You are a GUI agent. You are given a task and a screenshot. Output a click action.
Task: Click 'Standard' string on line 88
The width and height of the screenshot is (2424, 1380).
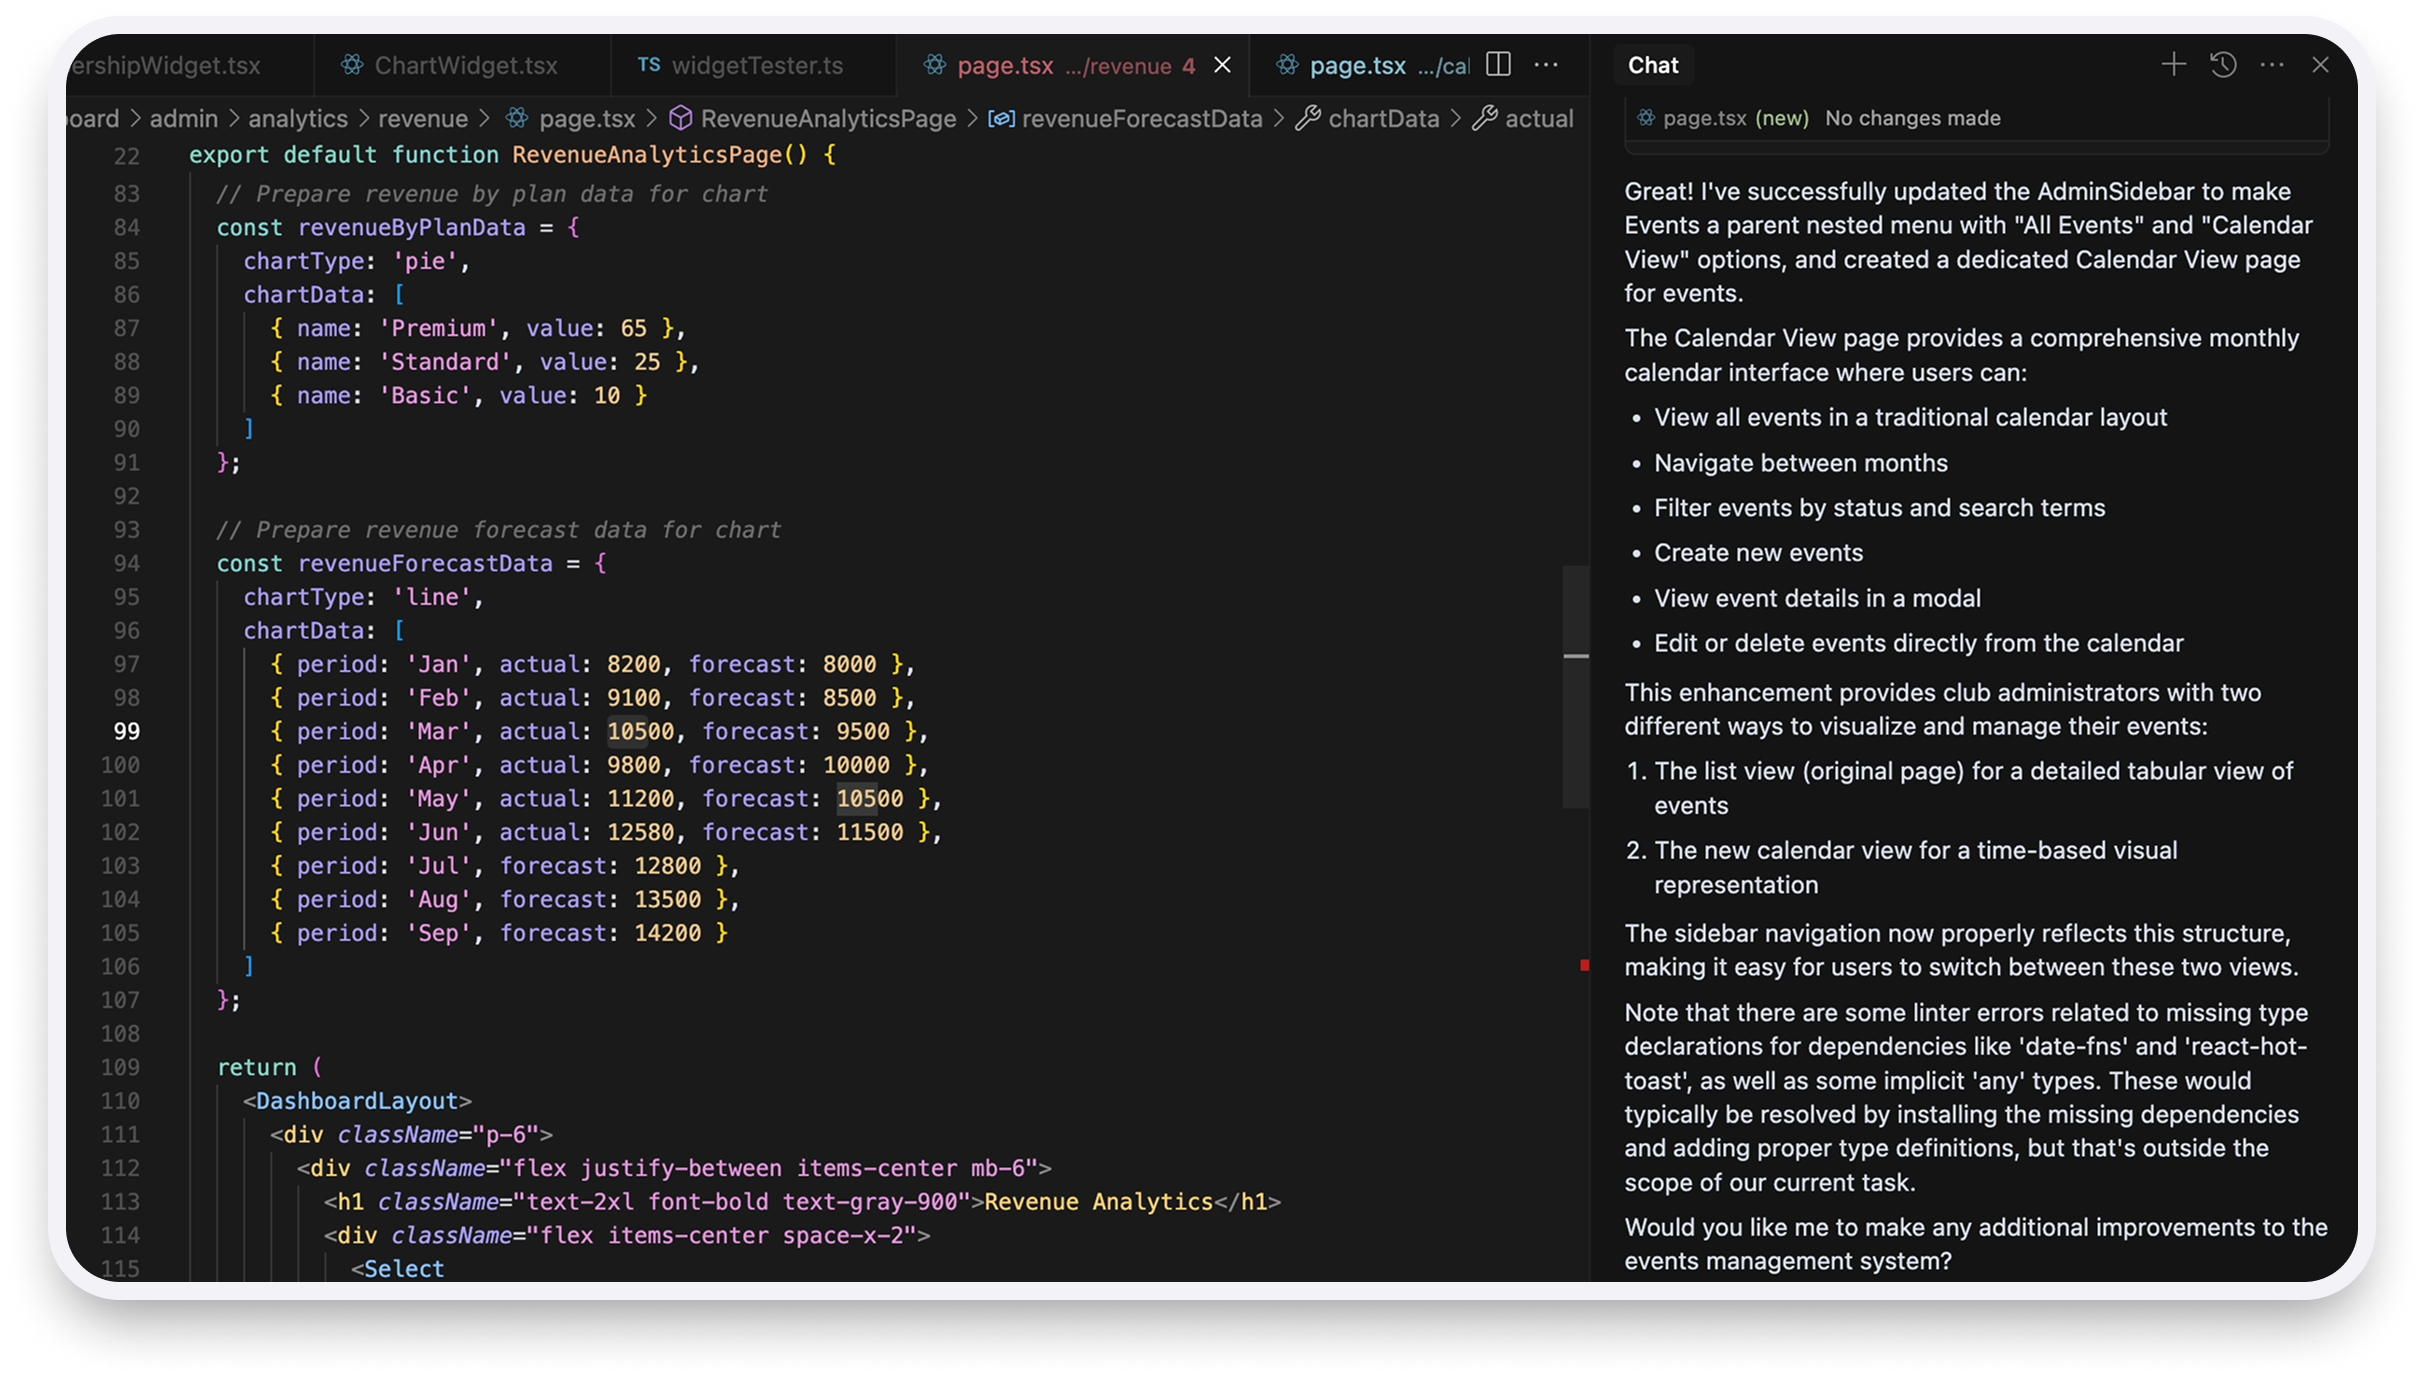pyautogui.click(x=445, y=362)
